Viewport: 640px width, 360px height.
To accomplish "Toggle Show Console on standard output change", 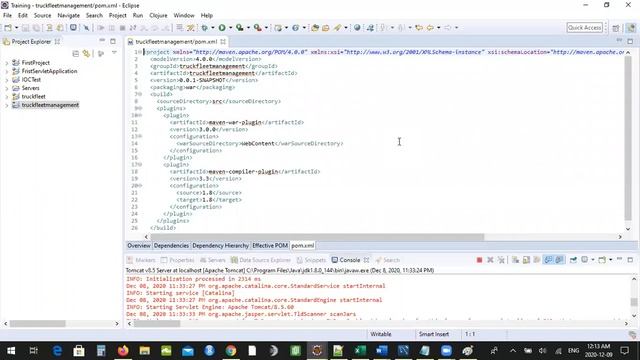I will [x=549, y=260].
